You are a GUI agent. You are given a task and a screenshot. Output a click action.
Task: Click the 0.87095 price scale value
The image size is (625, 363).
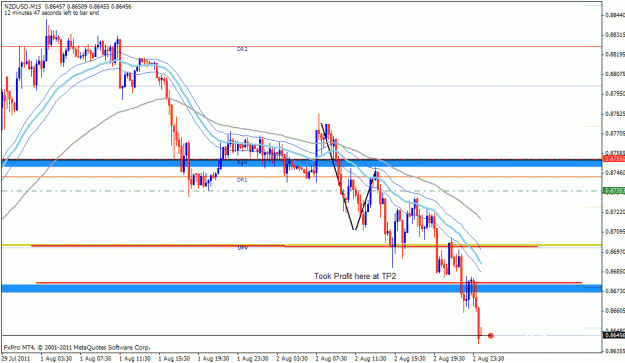coord(615,232)
